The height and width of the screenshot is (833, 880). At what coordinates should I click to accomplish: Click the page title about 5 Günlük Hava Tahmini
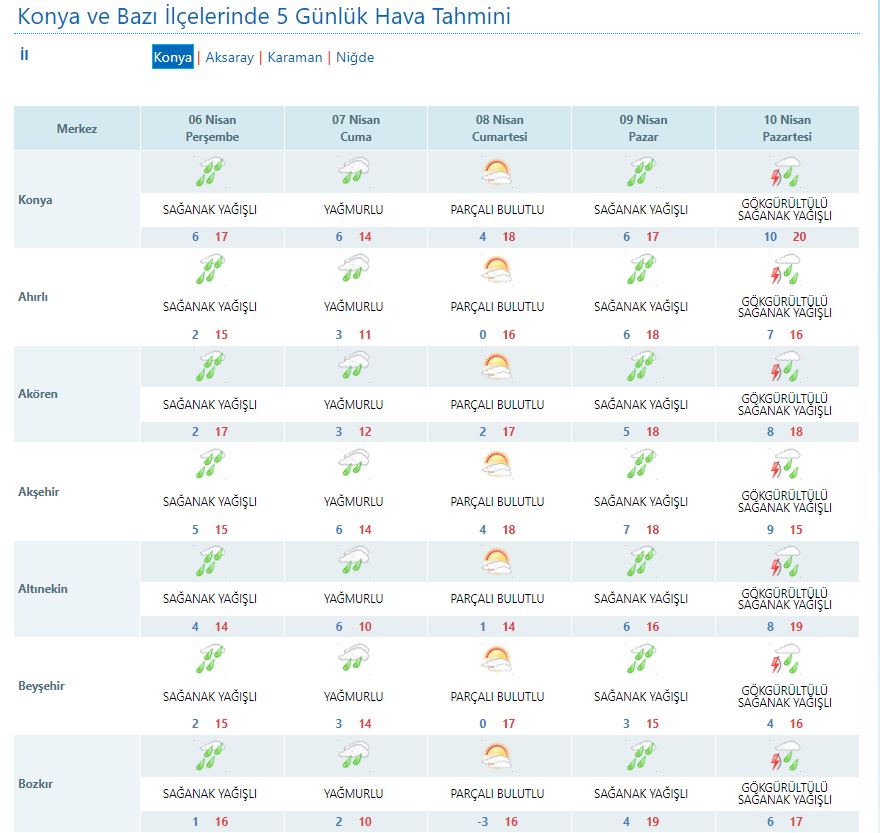[x=265, y=17]
